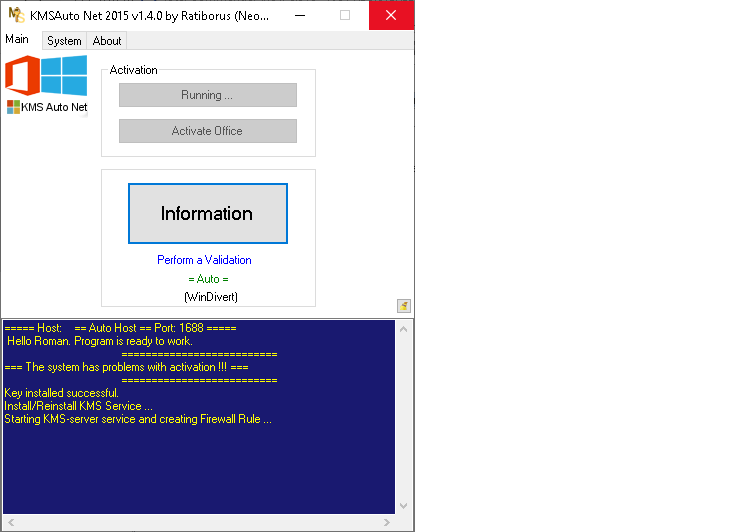Click the 'system has problems with activation' line

click(x=127, y=367)
